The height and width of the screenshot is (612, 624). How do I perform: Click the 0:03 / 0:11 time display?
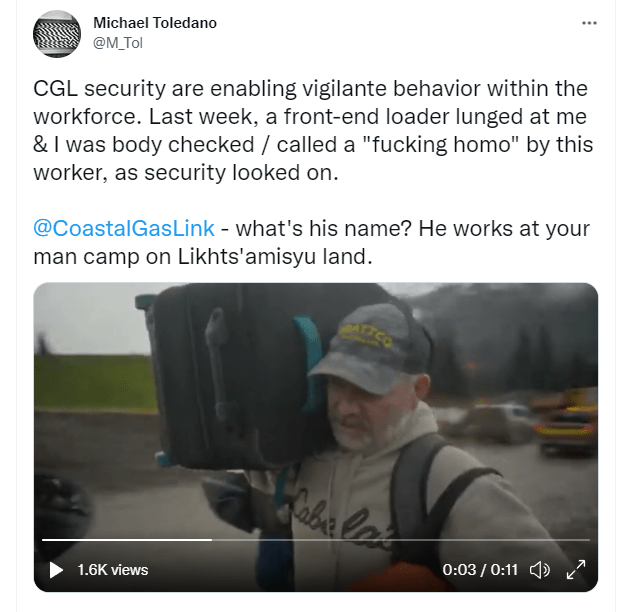click(480, 570)
